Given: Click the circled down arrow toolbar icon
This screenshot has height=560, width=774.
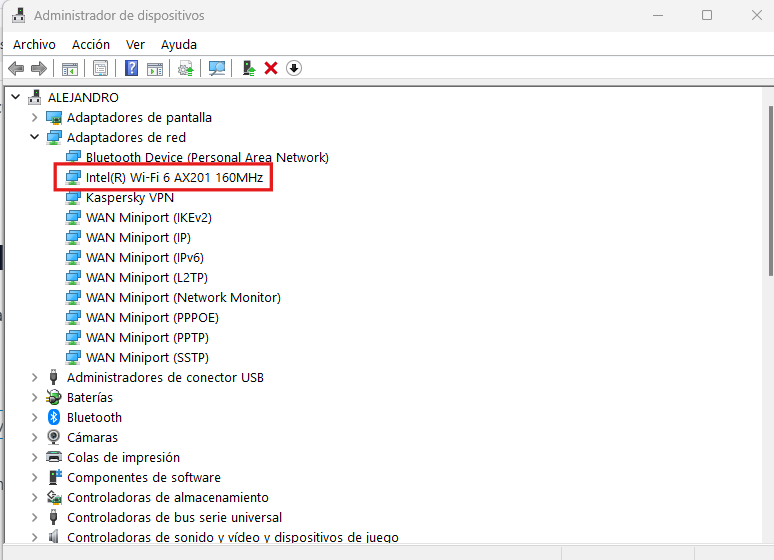Looking at the screenshot, I should [294, 68].
